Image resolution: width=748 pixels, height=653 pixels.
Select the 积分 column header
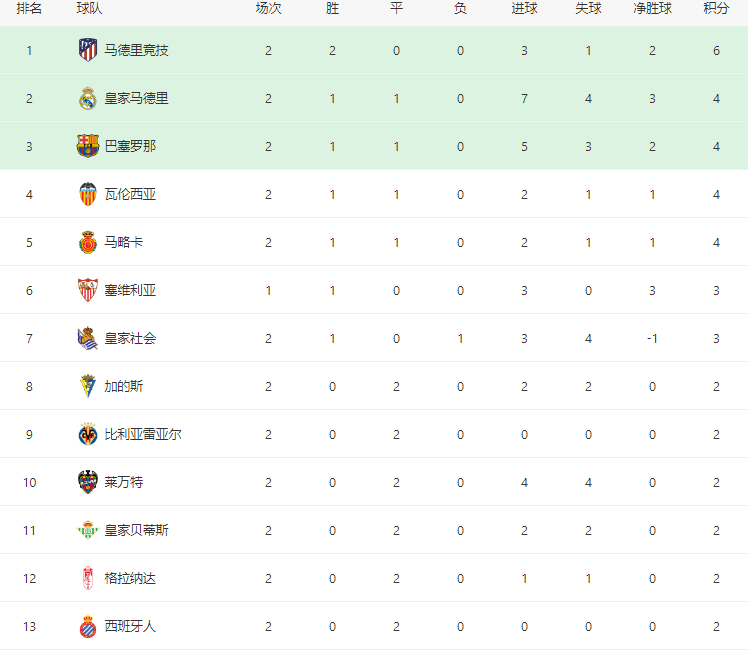click(x=716, y=8)
